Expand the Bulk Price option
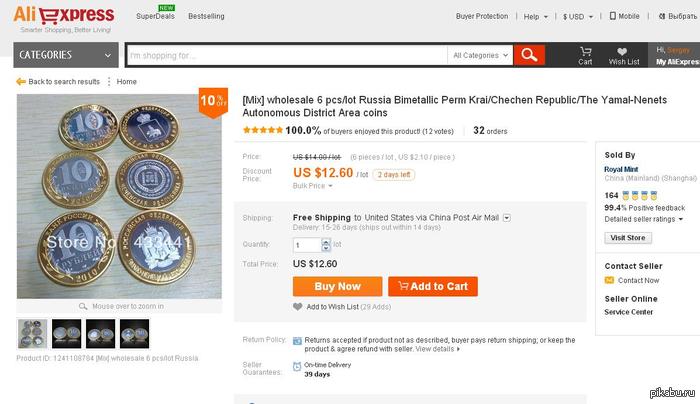 pos(312,186)
